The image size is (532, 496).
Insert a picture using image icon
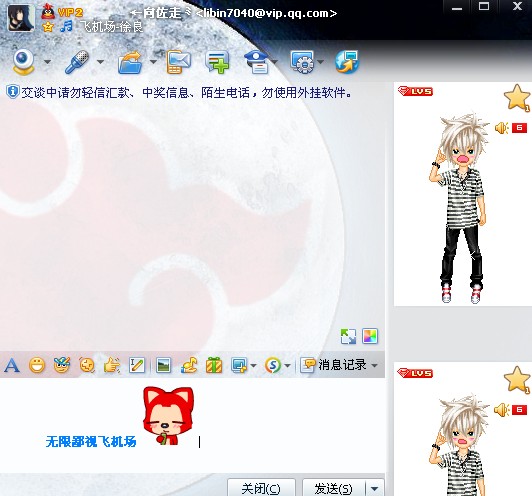click(164, 365)
